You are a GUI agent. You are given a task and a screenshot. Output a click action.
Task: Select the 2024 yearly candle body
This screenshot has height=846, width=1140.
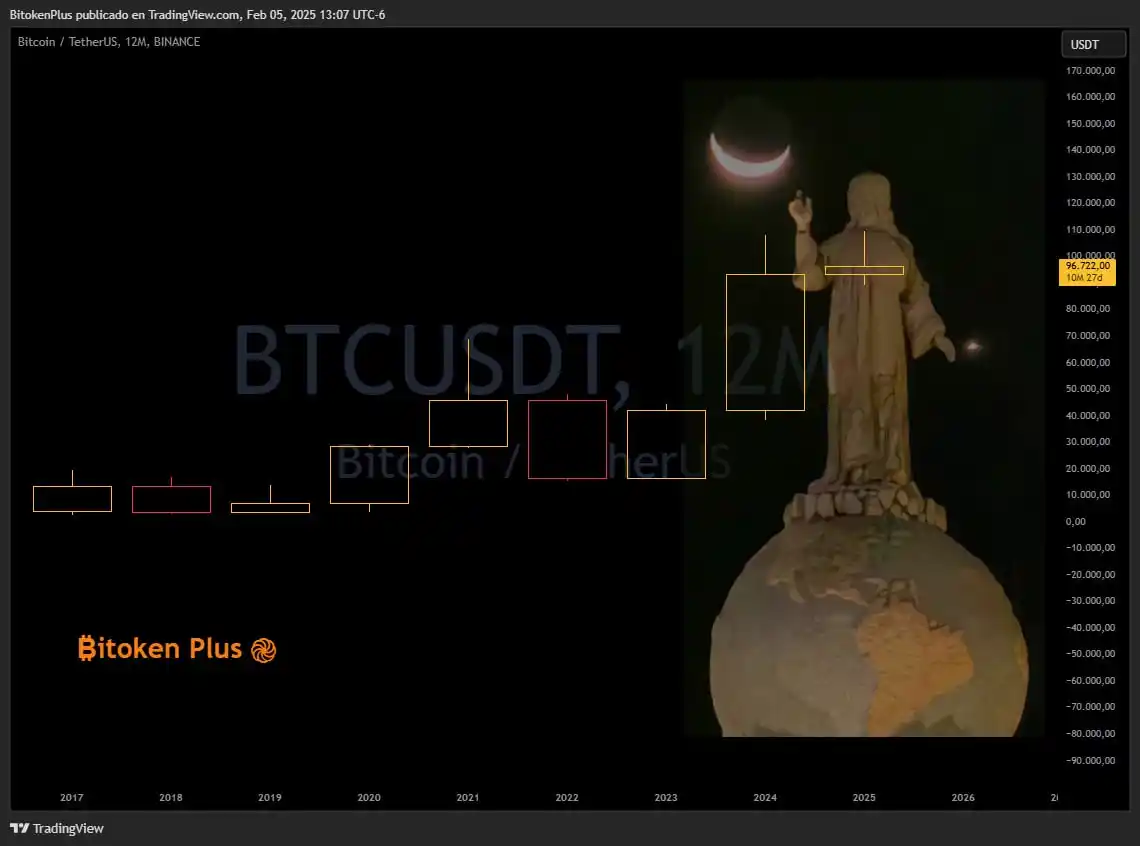tap(765, 342)
